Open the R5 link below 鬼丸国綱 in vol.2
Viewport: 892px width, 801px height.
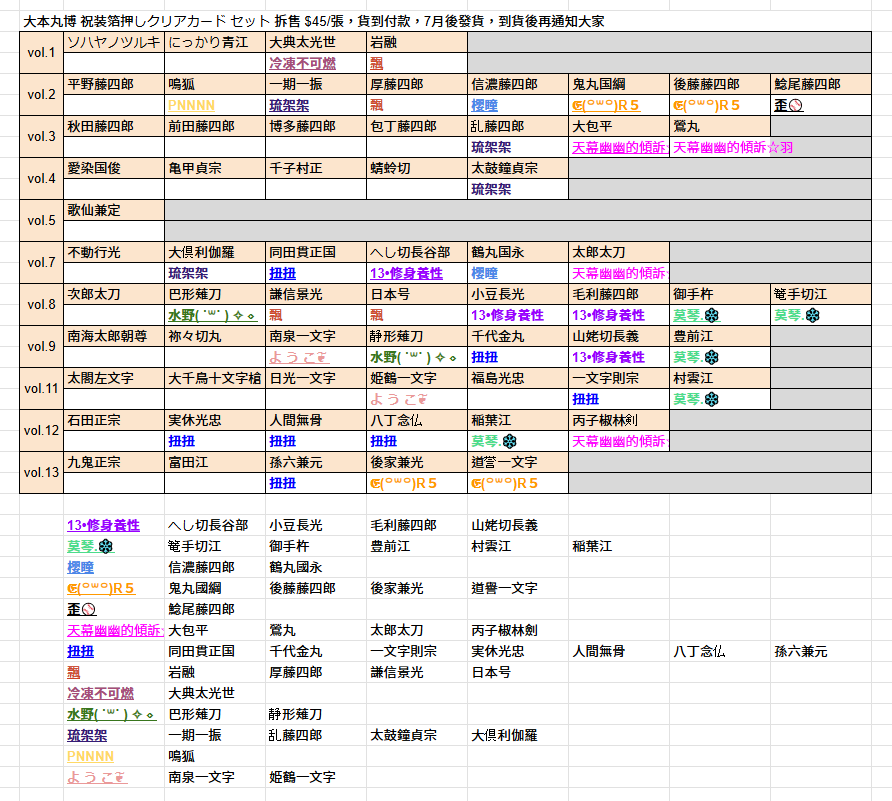pyautogui.click(x=606, y=105)
